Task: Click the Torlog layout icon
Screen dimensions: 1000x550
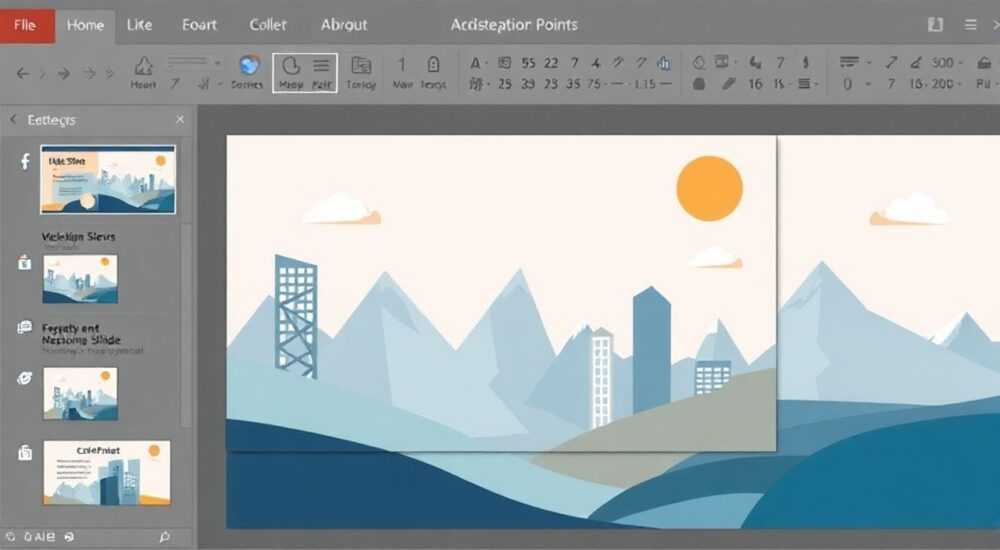Action: [x=361, y=65]
